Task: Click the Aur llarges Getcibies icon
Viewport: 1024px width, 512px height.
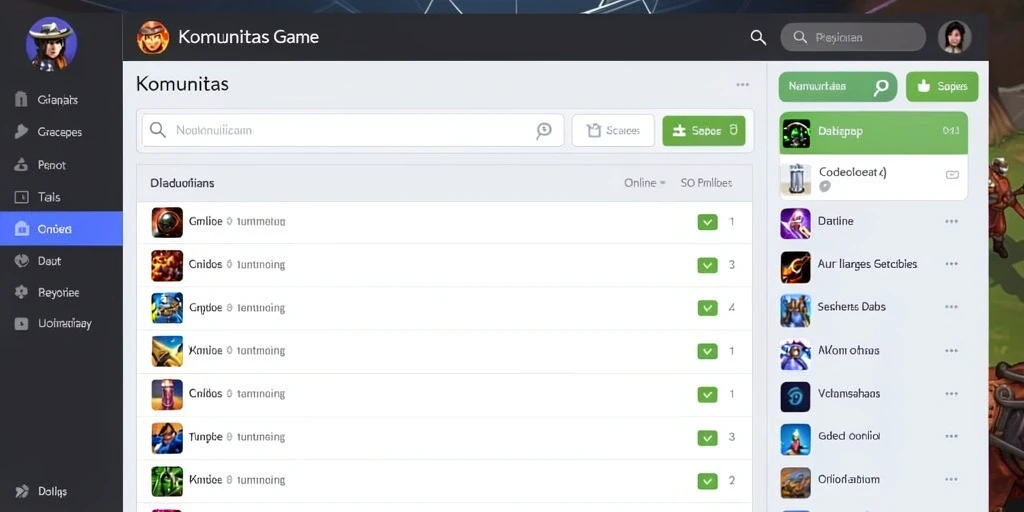Action: [x=795, y=267]
